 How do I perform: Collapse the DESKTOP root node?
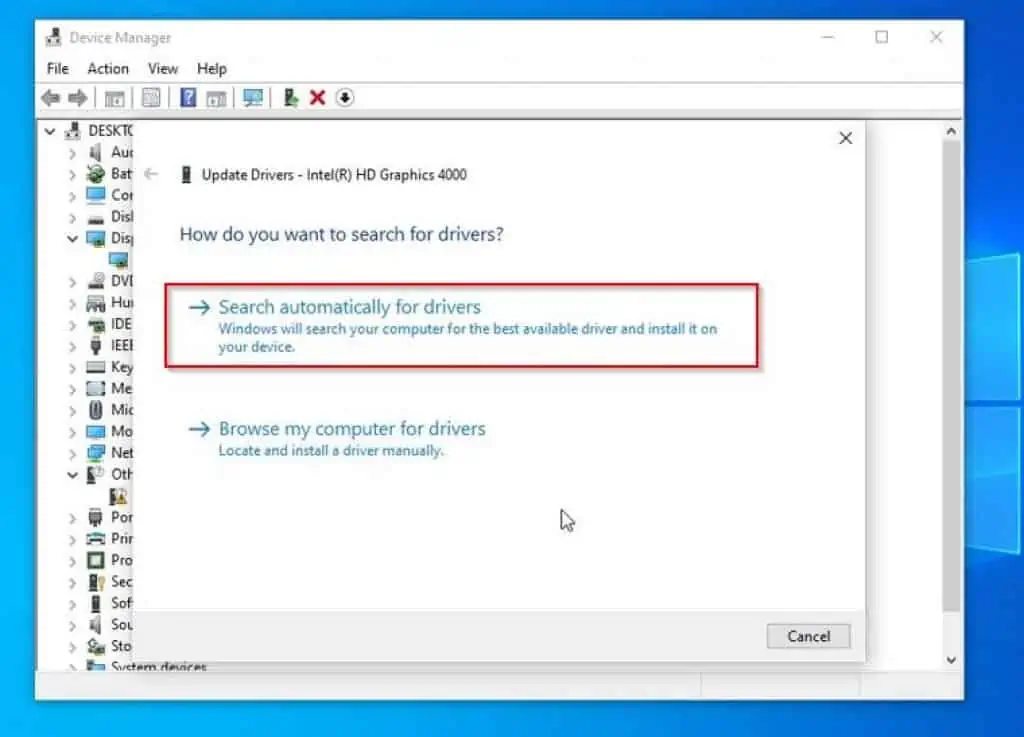click(50, 131)
